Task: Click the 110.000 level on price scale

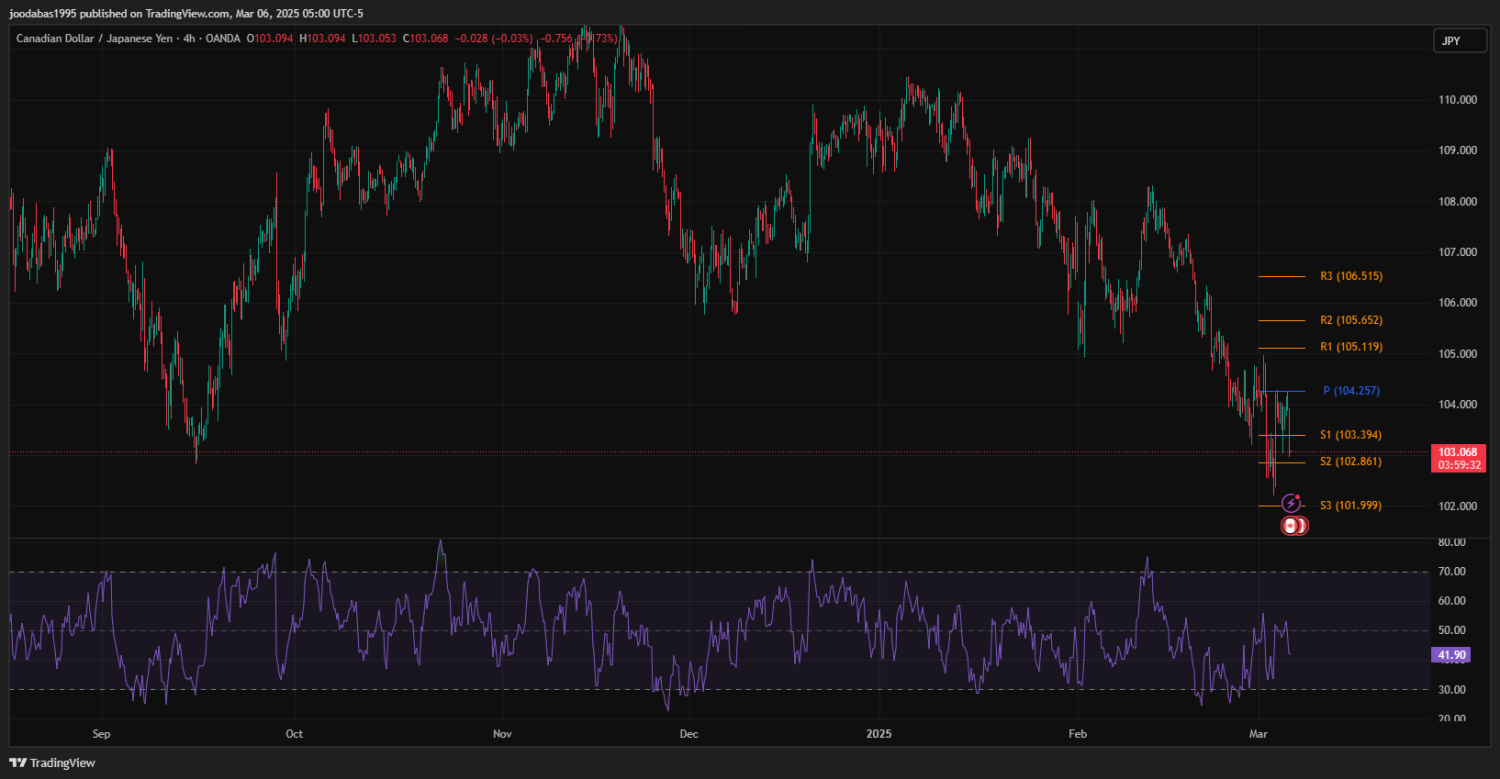Action: (x=1458, y=100)
